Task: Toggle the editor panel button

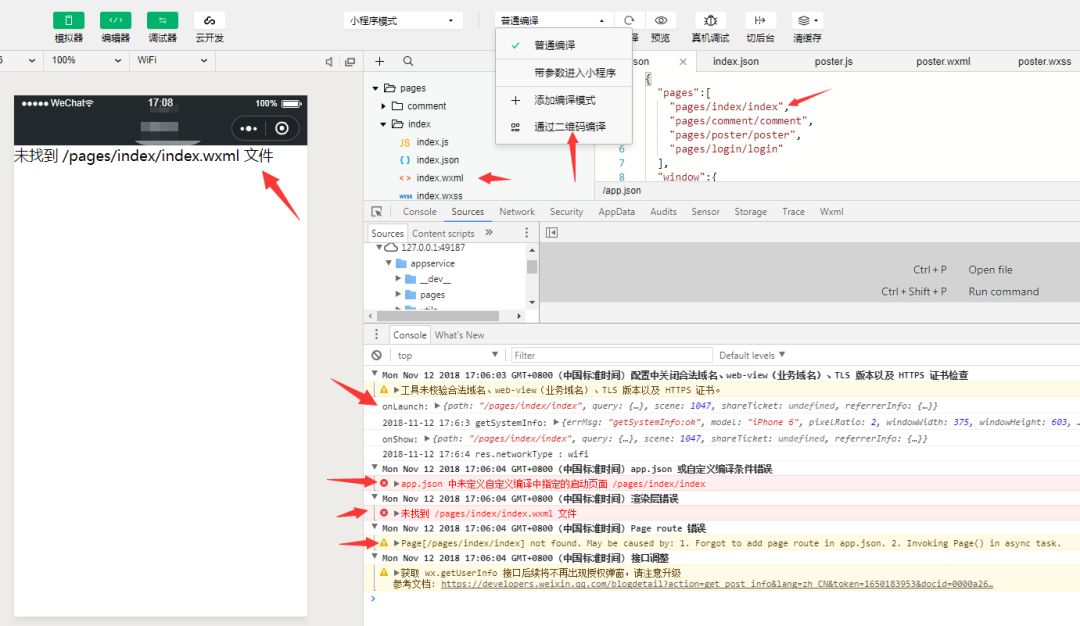Action: point(116,21)
